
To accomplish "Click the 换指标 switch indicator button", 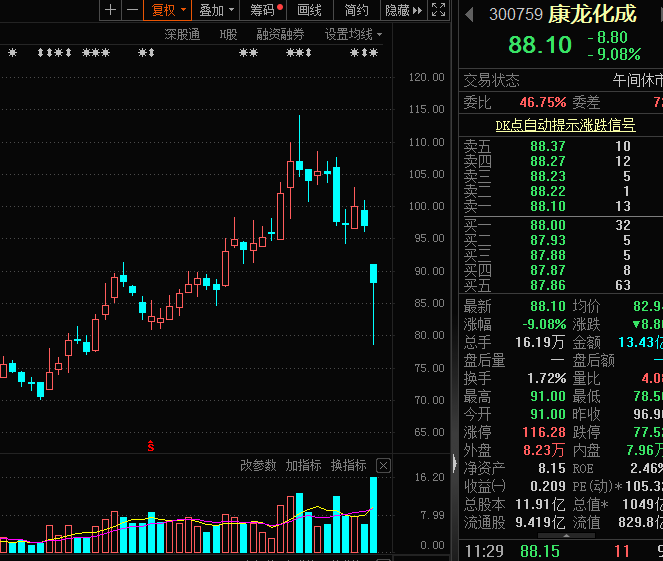I will (348, 465).
